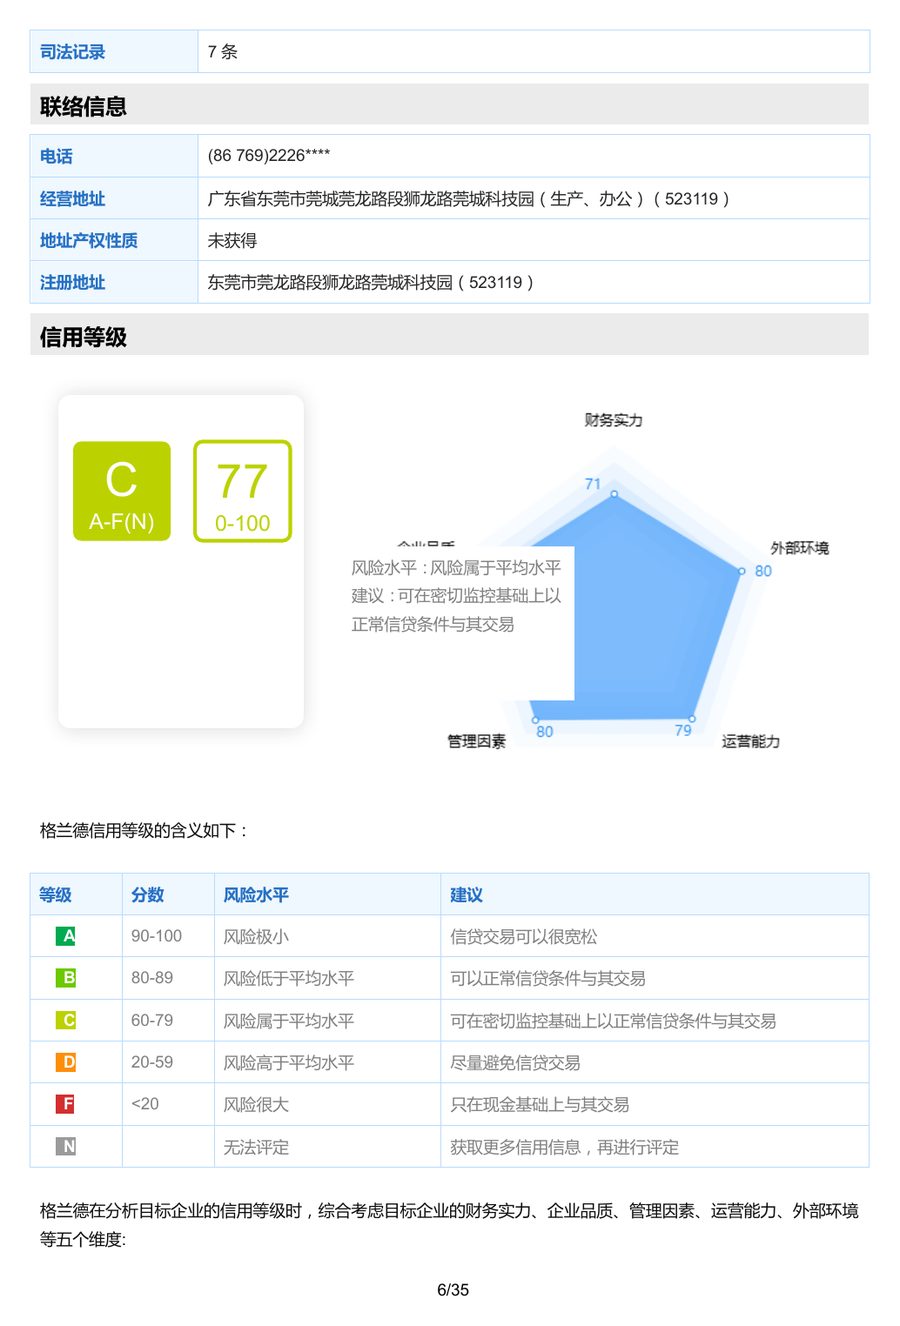
Task: Click the tooltip text 风险水平：风险属于平均水平
Action: point(456,568)
